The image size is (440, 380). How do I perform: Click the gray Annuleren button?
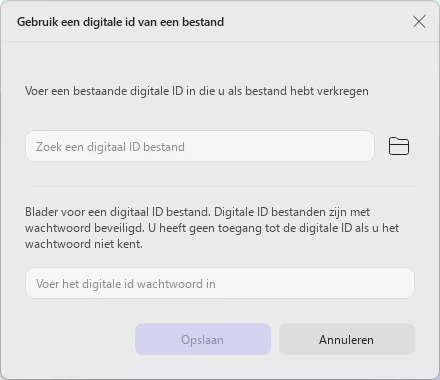point(347,339)
